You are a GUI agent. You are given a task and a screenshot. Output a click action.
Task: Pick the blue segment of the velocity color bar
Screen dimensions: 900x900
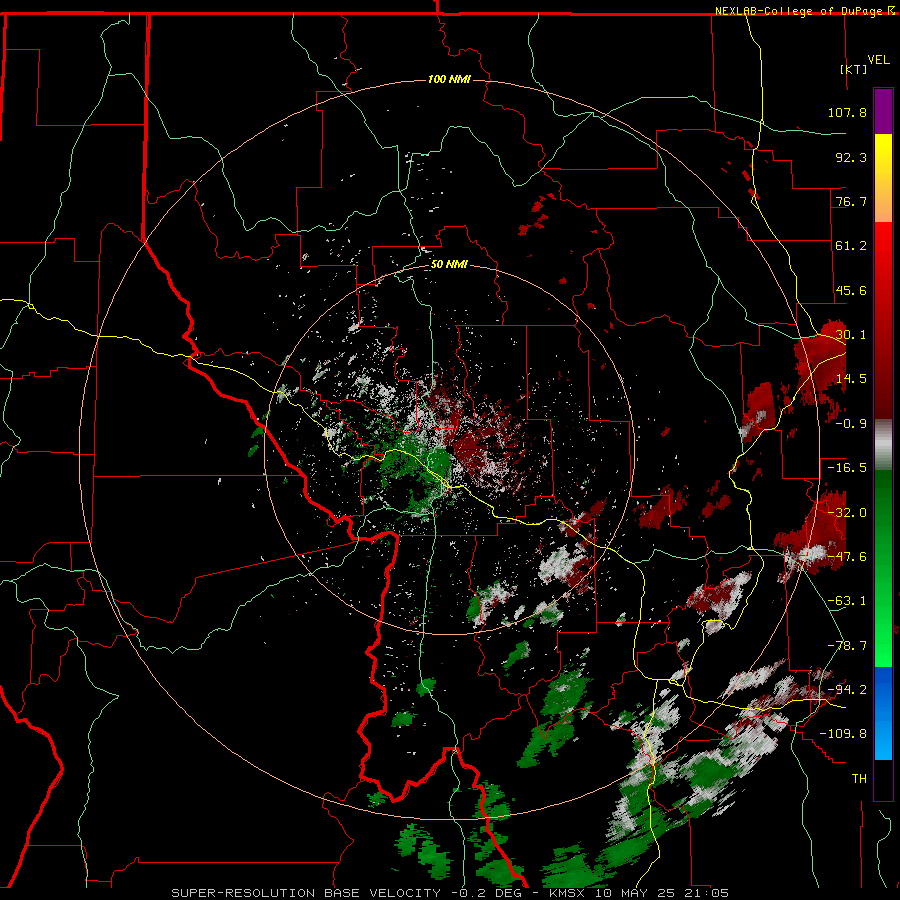[883, 713]
